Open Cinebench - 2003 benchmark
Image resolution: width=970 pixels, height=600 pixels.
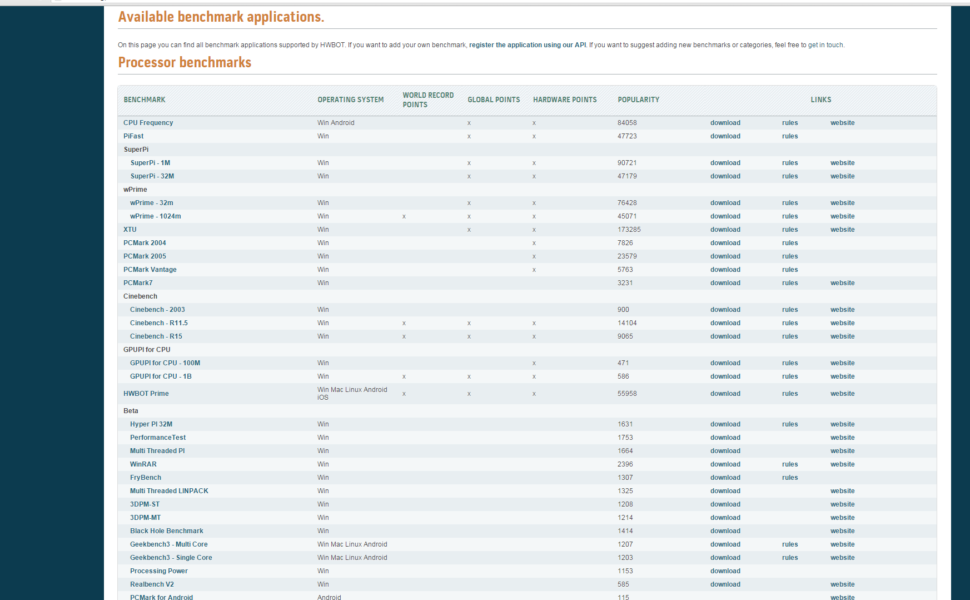coord(157,309)
